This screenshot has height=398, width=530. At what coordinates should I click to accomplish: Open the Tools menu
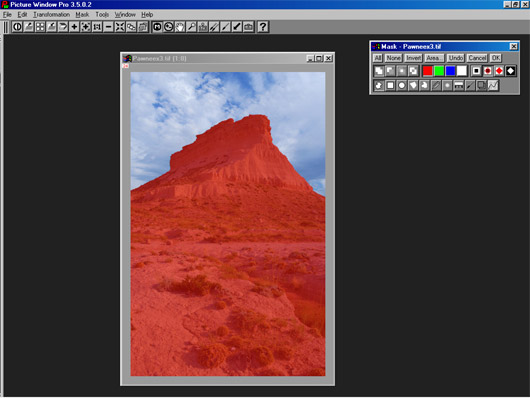[102, 15]
